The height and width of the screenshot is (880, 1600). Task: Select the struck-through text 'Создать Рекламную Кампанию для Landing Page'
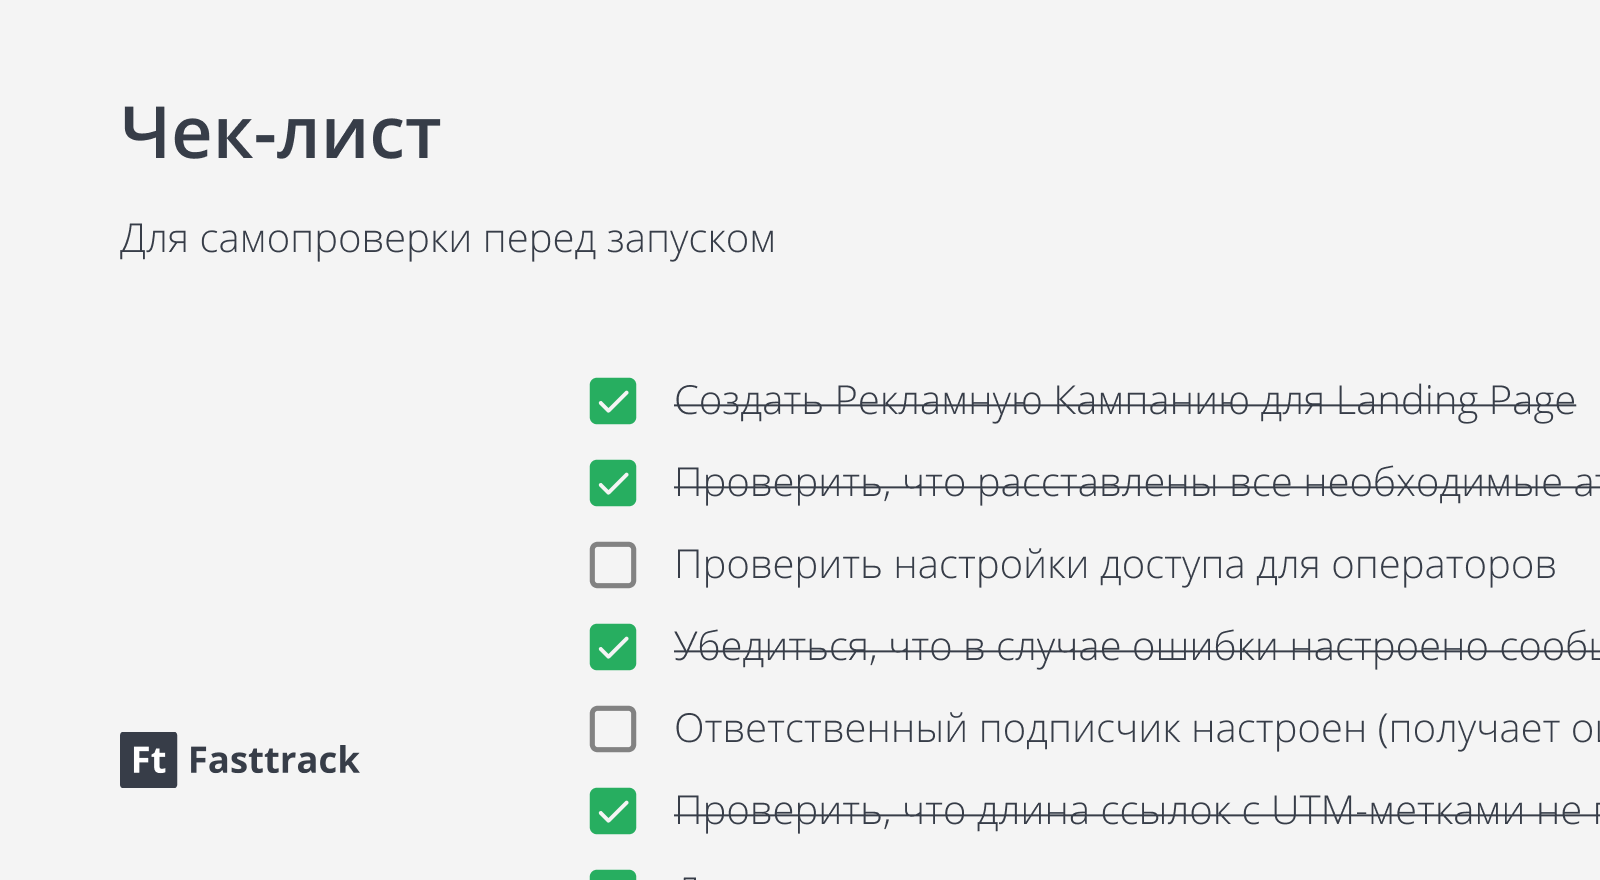click(1125, 401)
